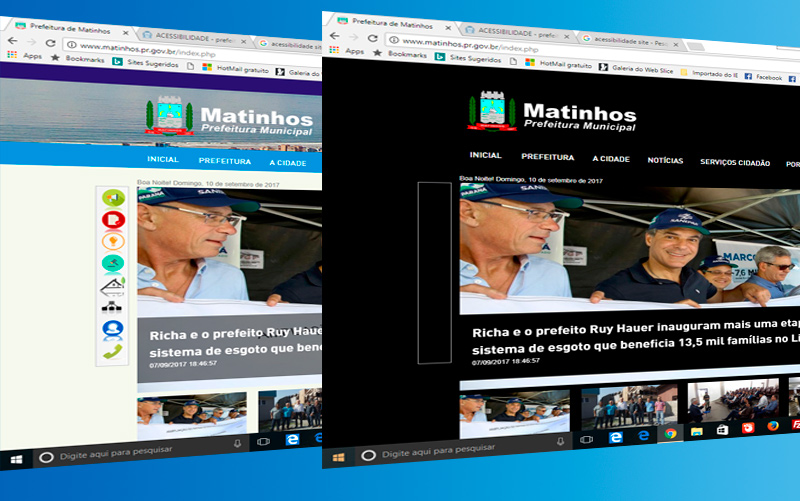Viewport: 800px width, 501px height.
Task: Open File Explorer from the right taskbar
Action: 696,432
